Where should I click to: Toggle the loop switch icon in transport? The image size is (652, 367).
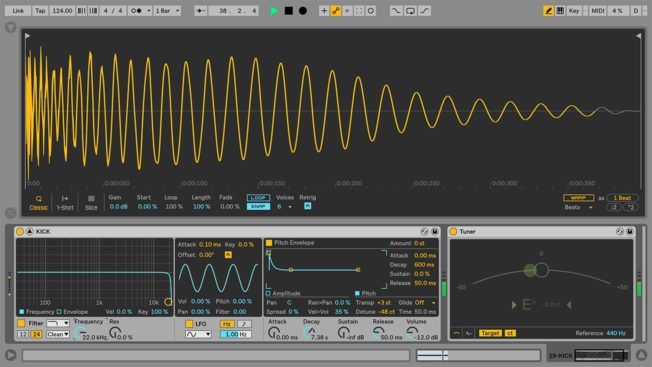point(410,11)
